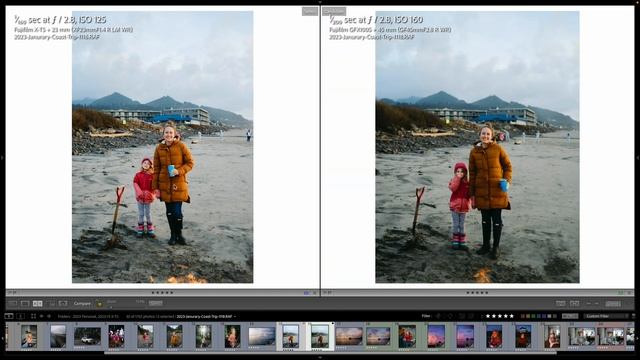640x360 pixels.
Task: Expand the left panel edge arrow
Action: [x=2, y=157]
